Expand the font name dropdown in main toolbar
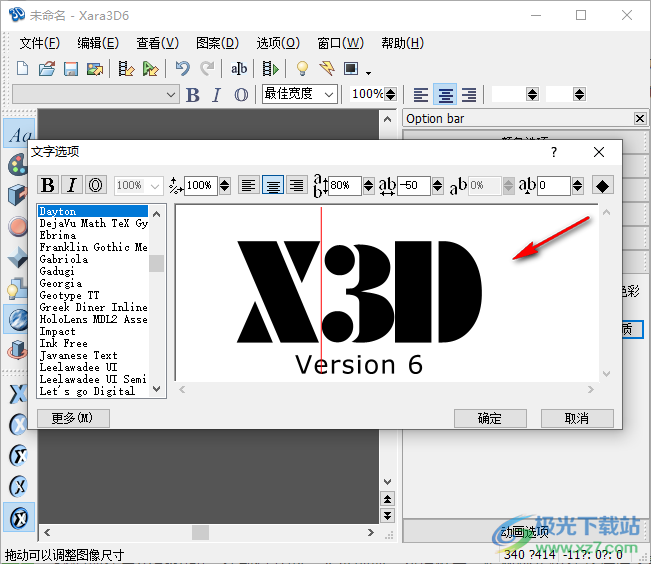Viewport: 651px width, 564px height. pos(171,94)
